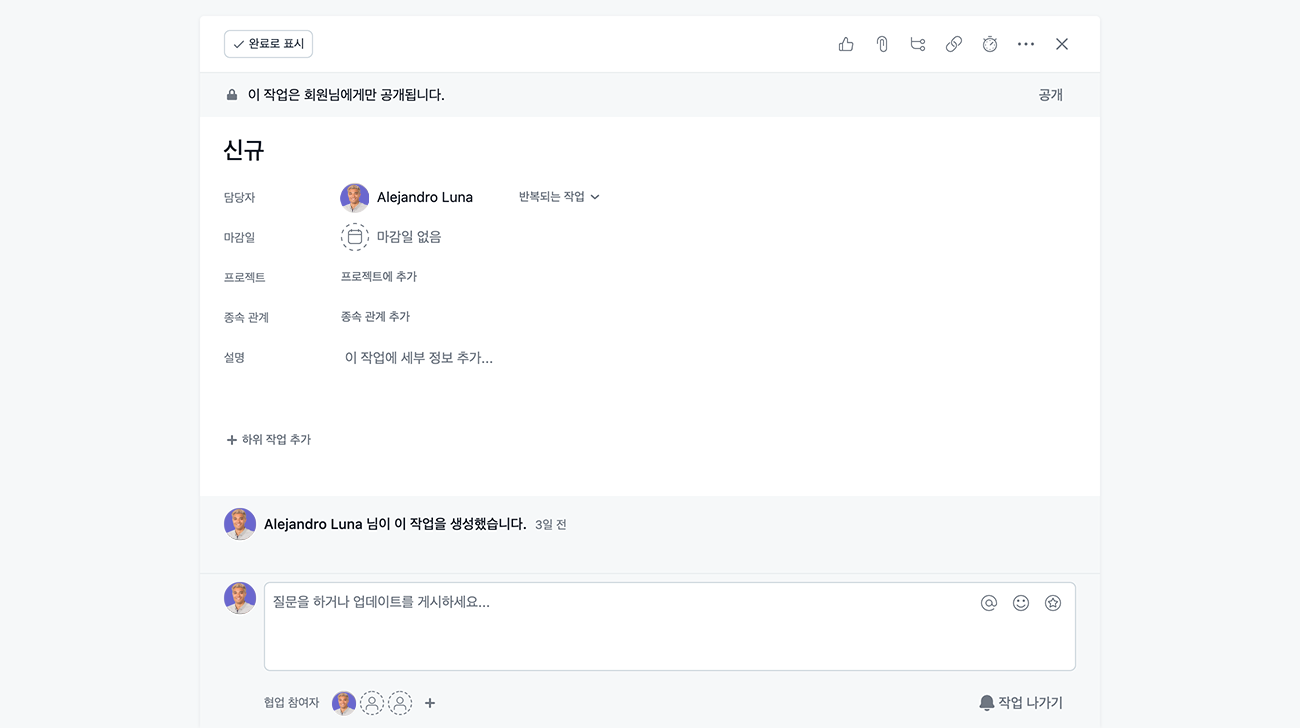
Task: Start the time tracking stopwatch icon
Action: tap(990, 44)
